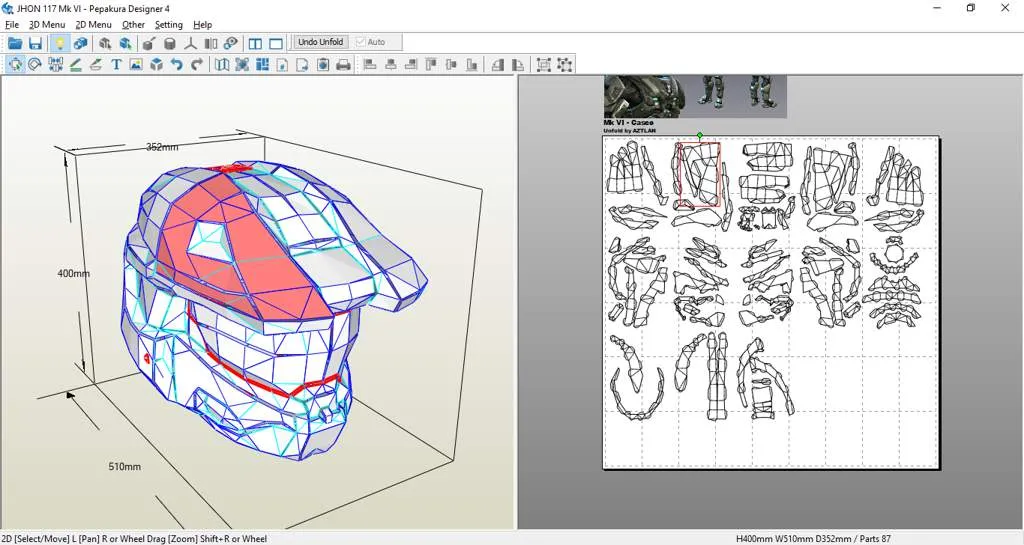Switch to single window layout
This screenshot has width=1024, height=545.
276,43
